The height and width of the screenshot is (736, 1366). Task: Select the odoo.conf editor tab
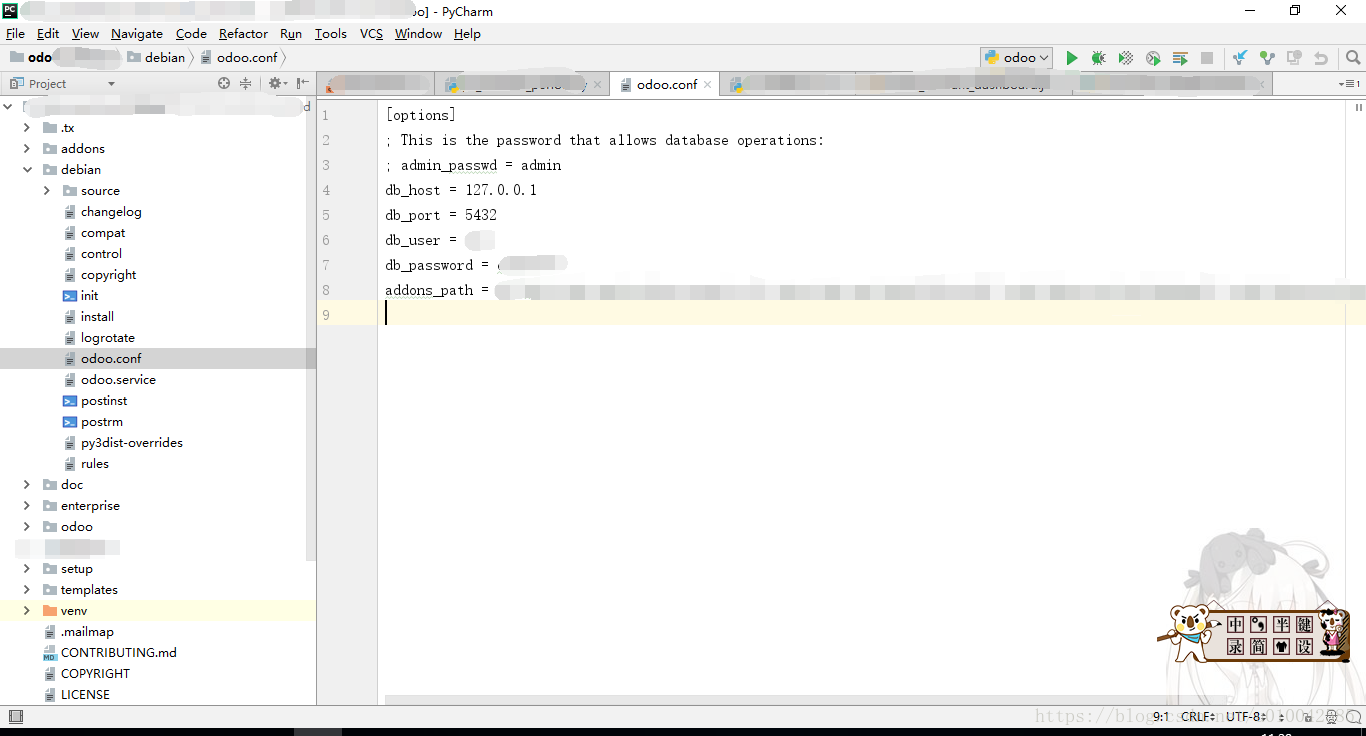click(666, 84)
